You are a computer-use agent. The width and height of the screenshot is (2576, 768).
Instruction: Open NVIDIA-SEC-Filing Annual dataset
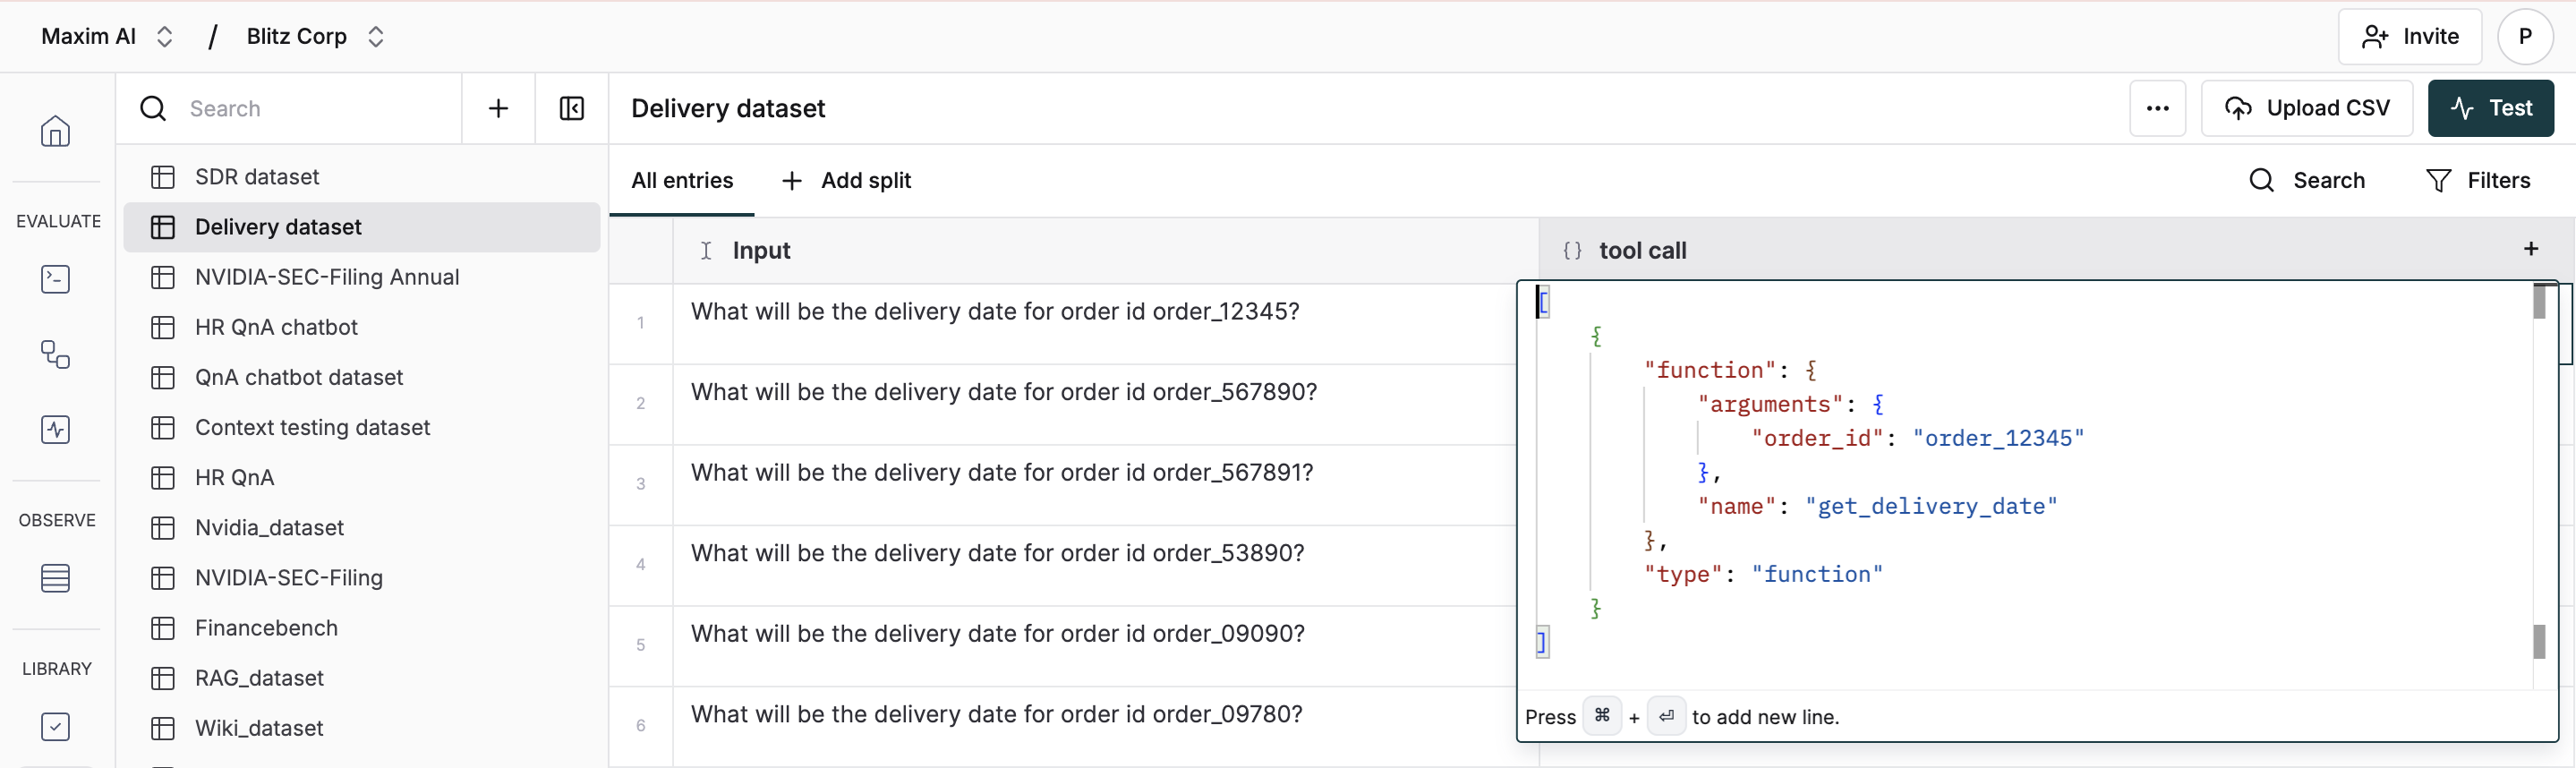[x=361, y=277]
